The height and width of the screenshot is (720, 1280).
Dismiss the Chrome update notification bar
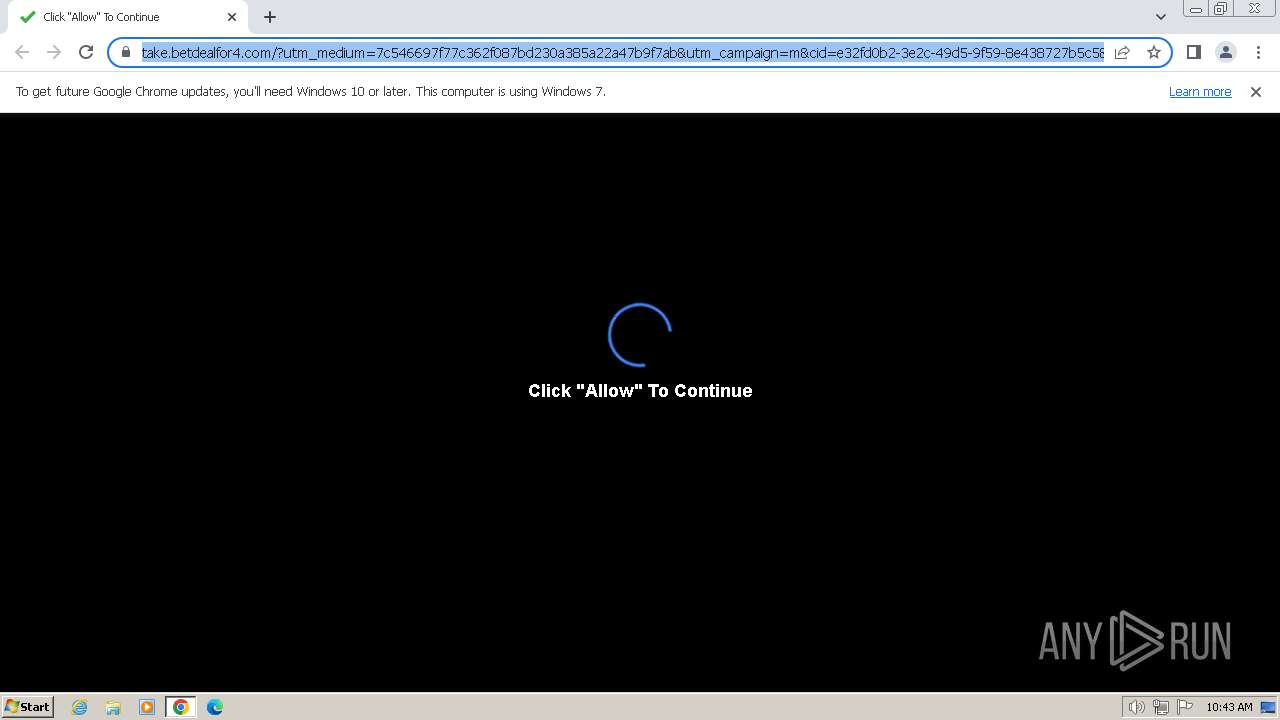[x=1256, y=91]
